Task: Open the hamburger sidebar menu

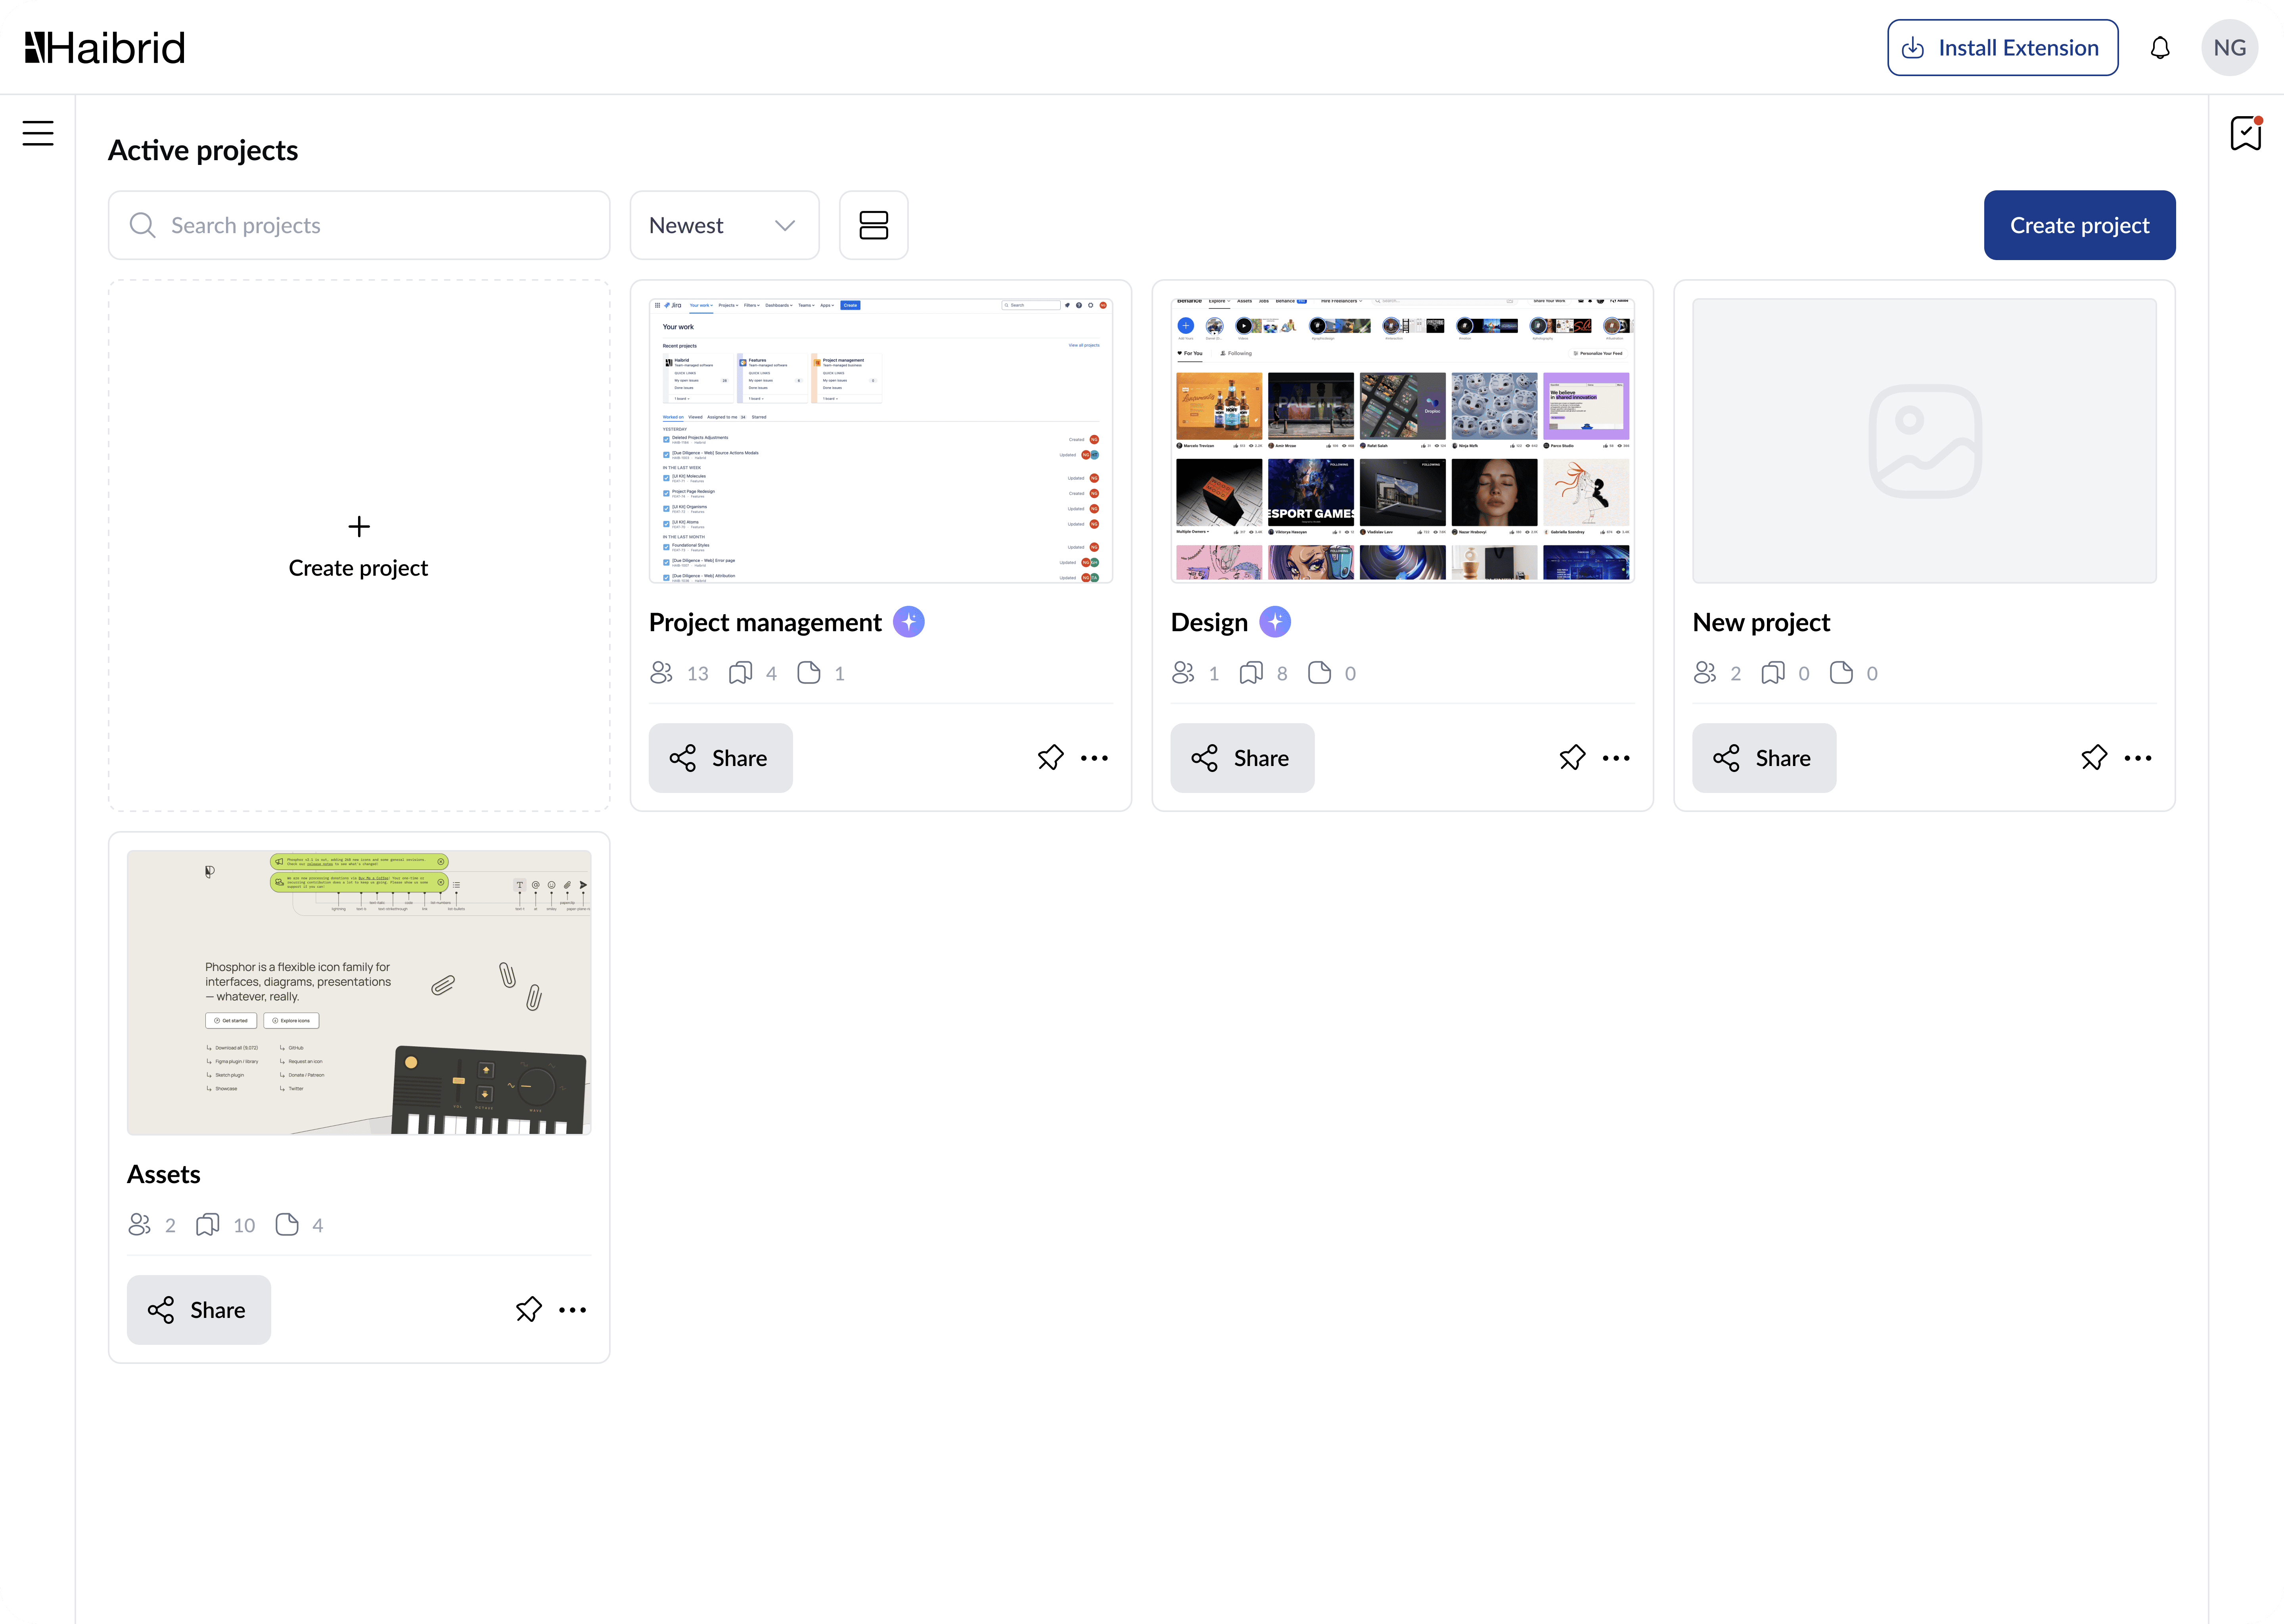Action: pos(38,133)
